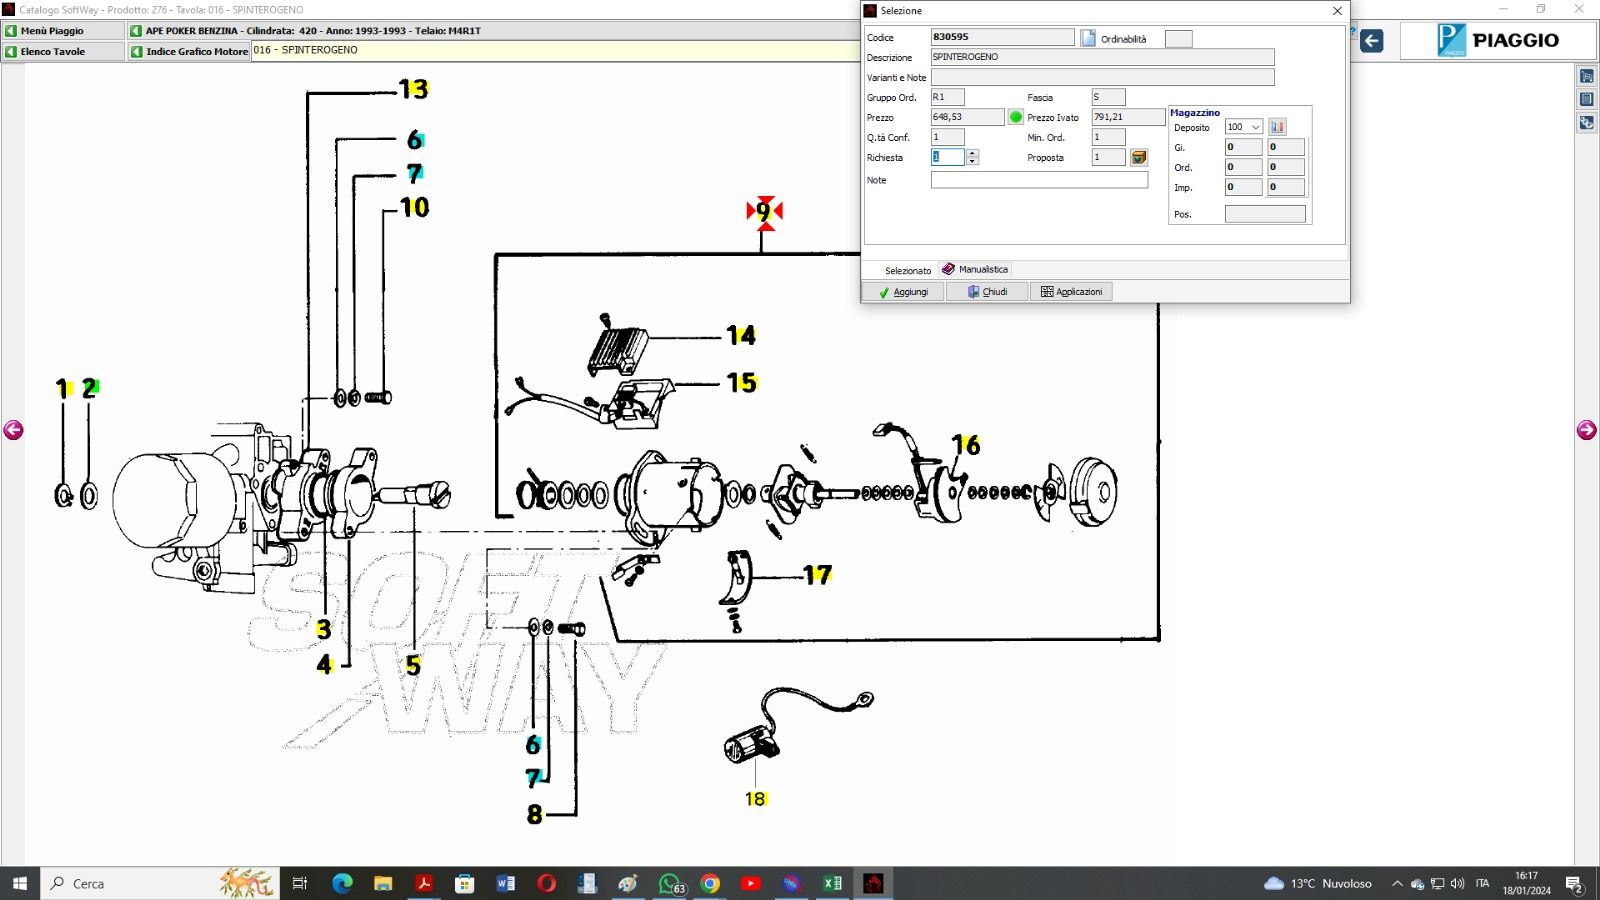Open the warehouse chart icon near Deposito
The image size is (1600, 900).
1277,127
